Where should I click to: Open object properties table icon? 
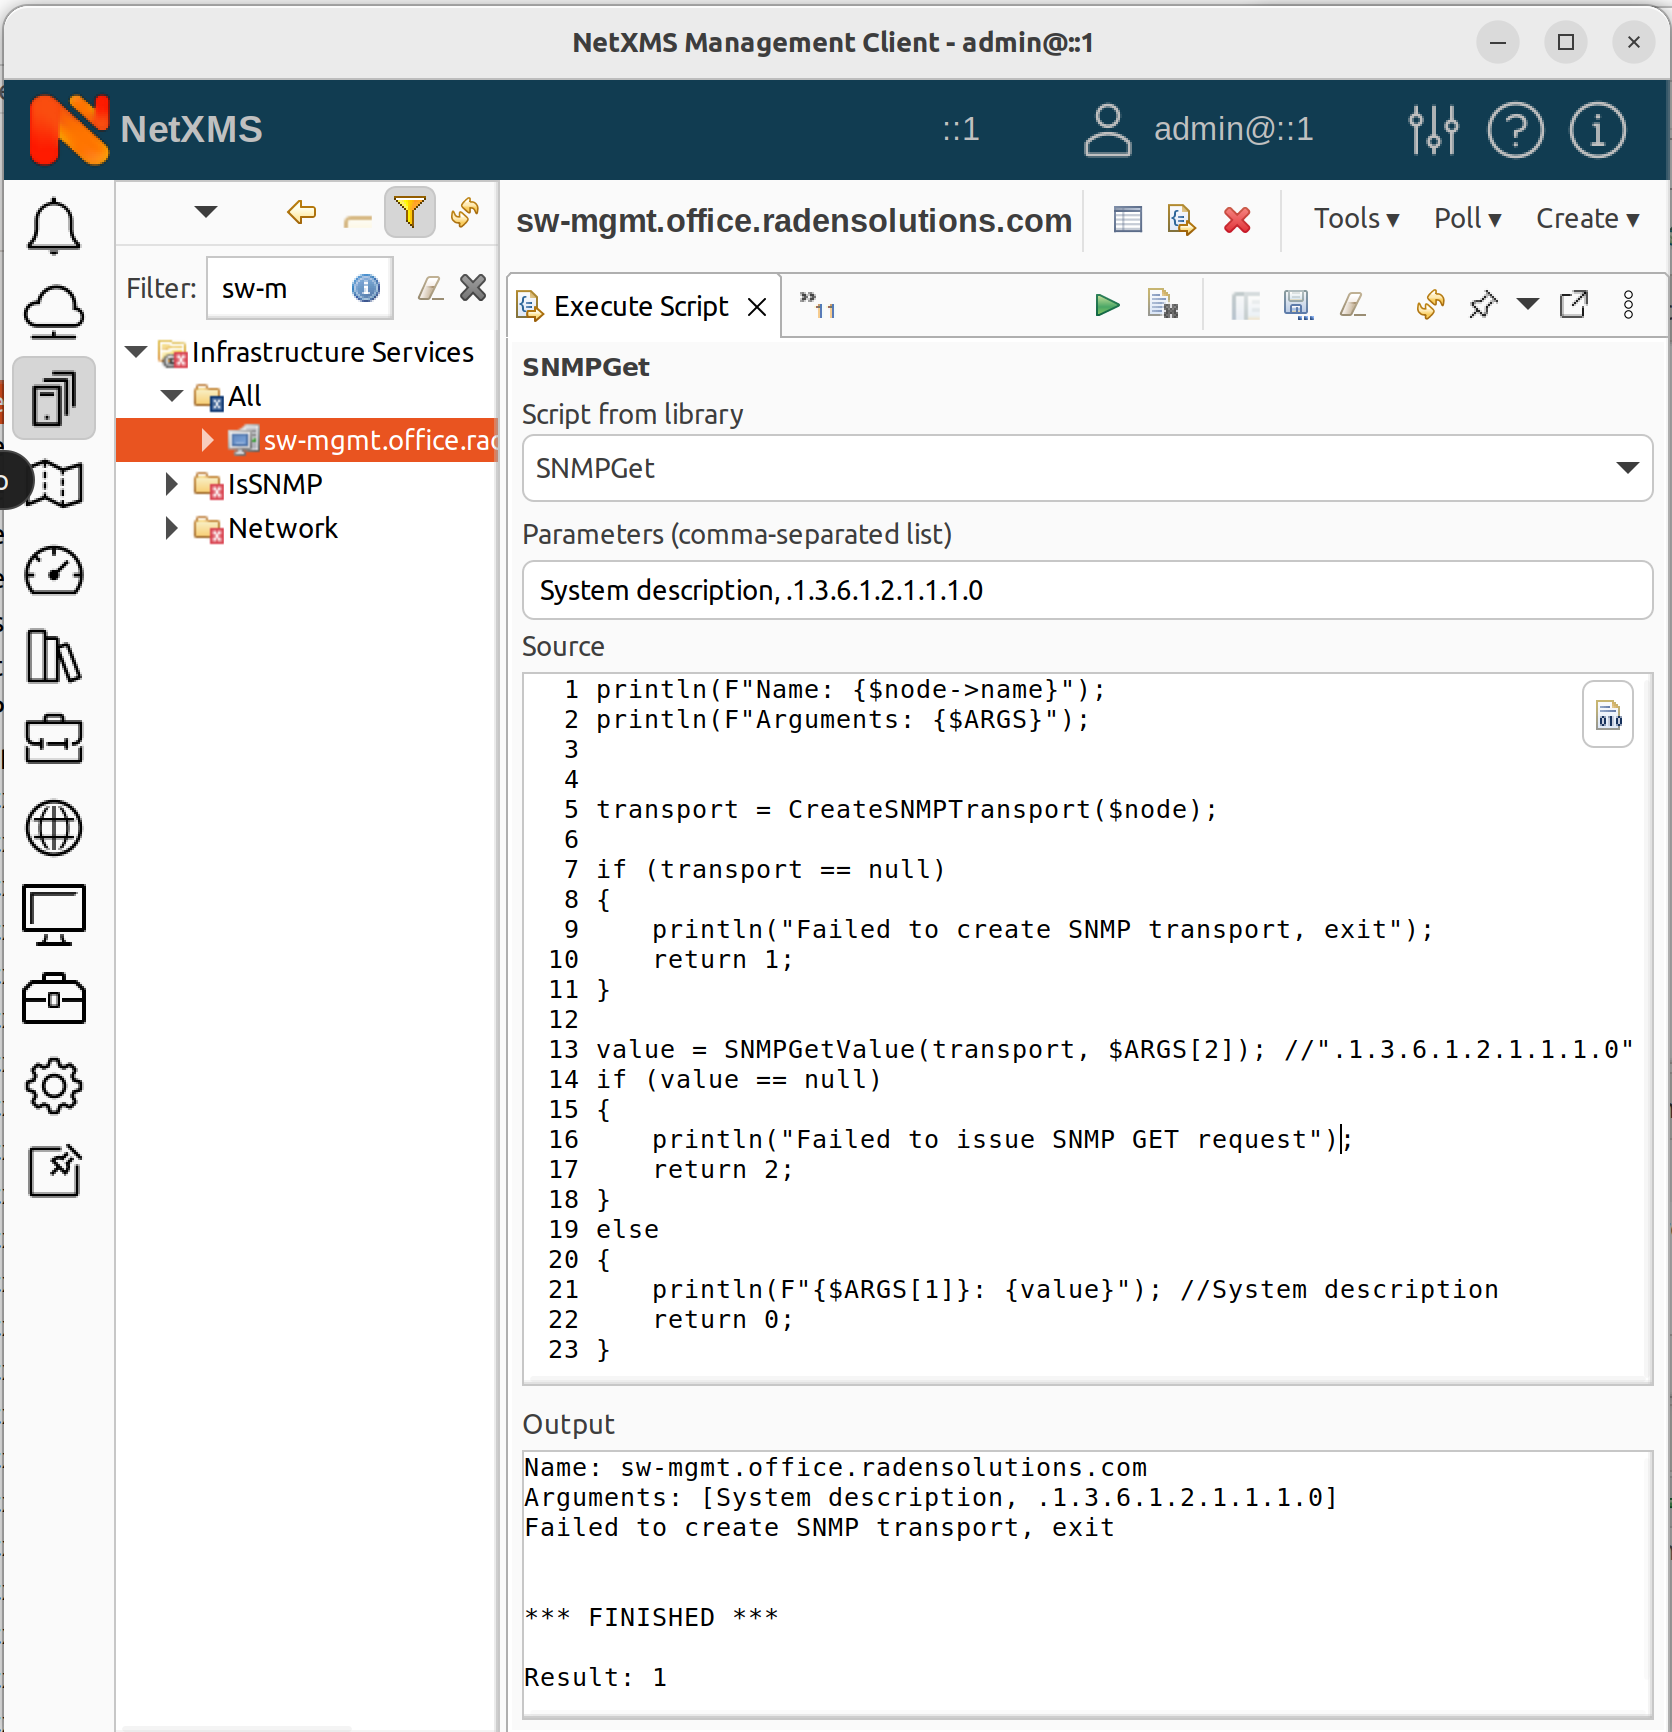click(x=1128, y=219)
